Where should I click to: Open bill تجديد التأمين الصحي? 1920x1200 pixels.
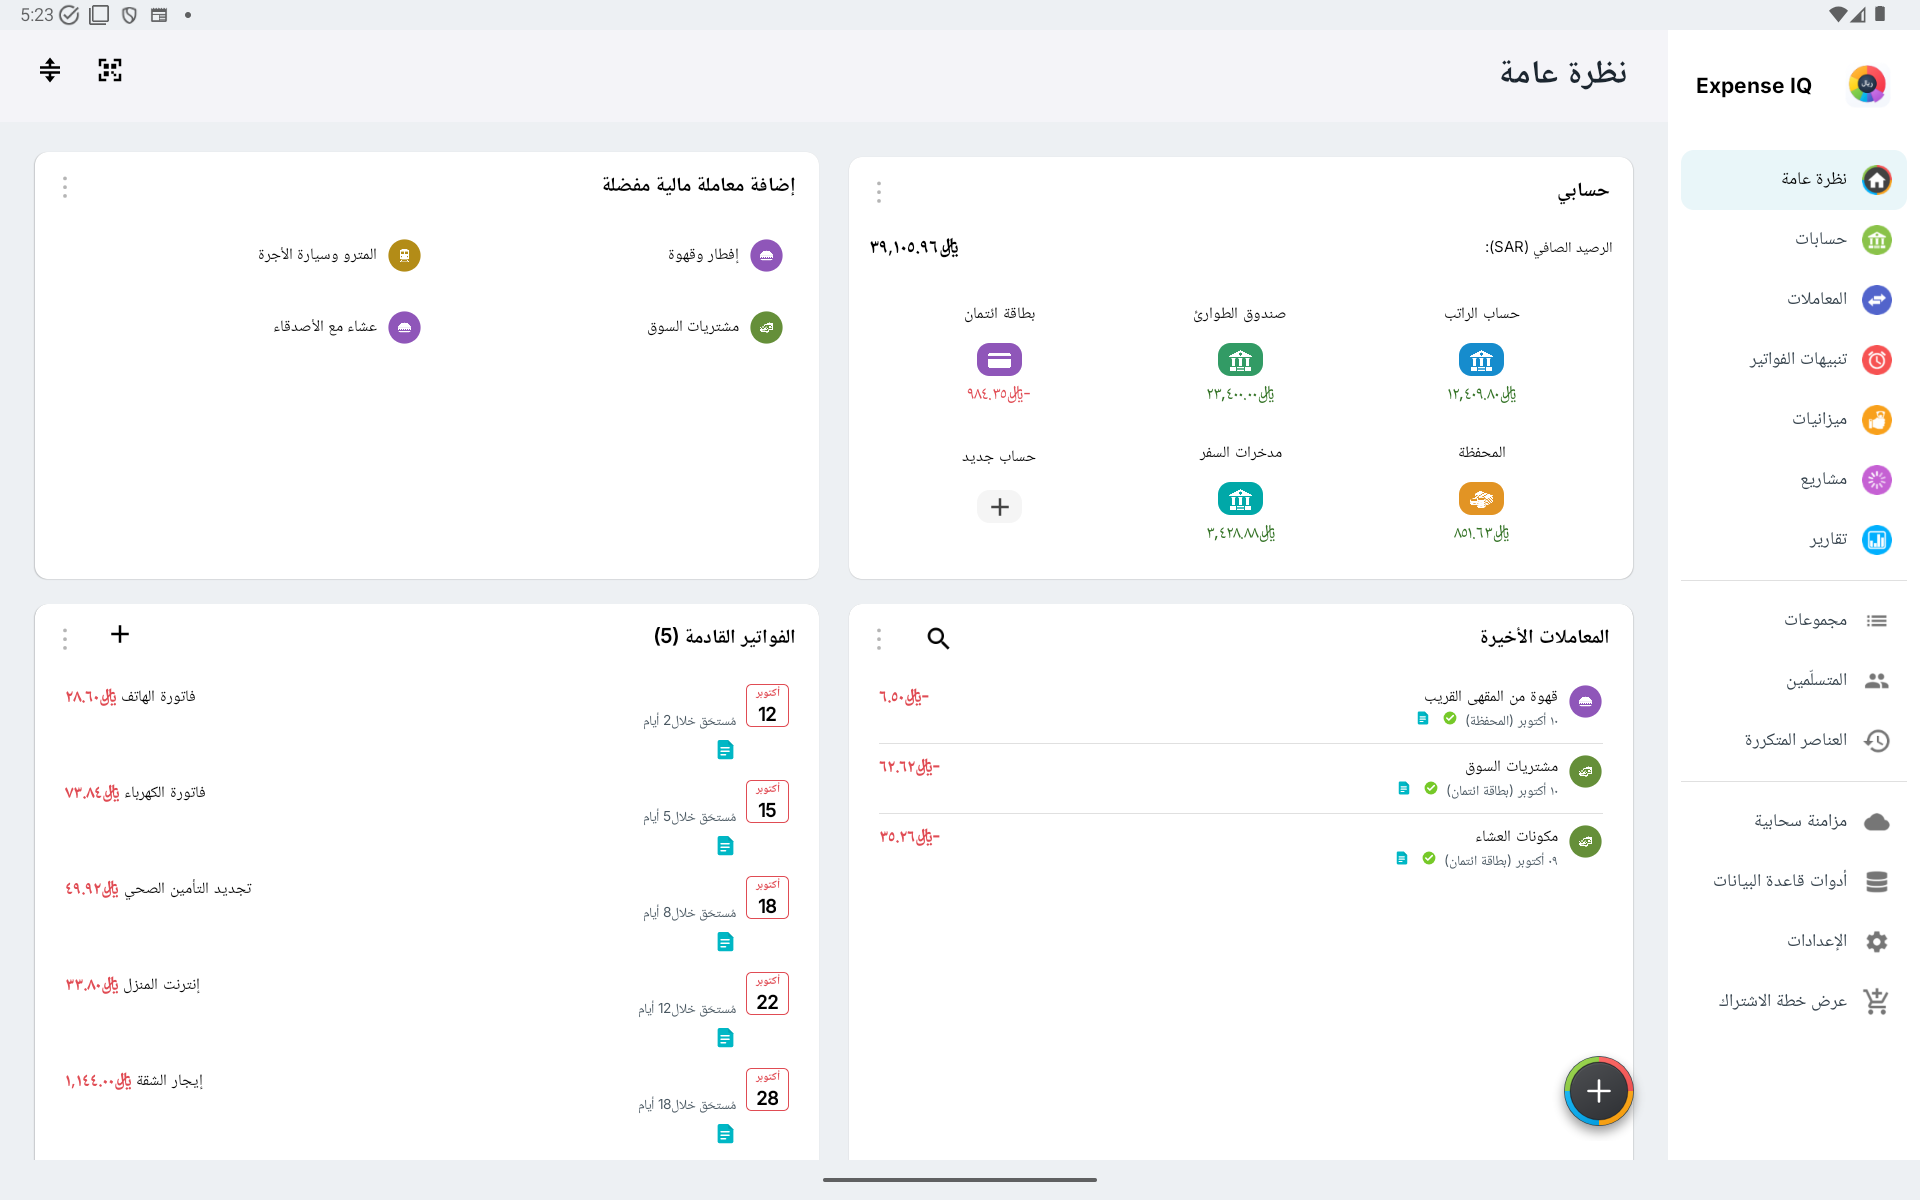click(427, 914)
